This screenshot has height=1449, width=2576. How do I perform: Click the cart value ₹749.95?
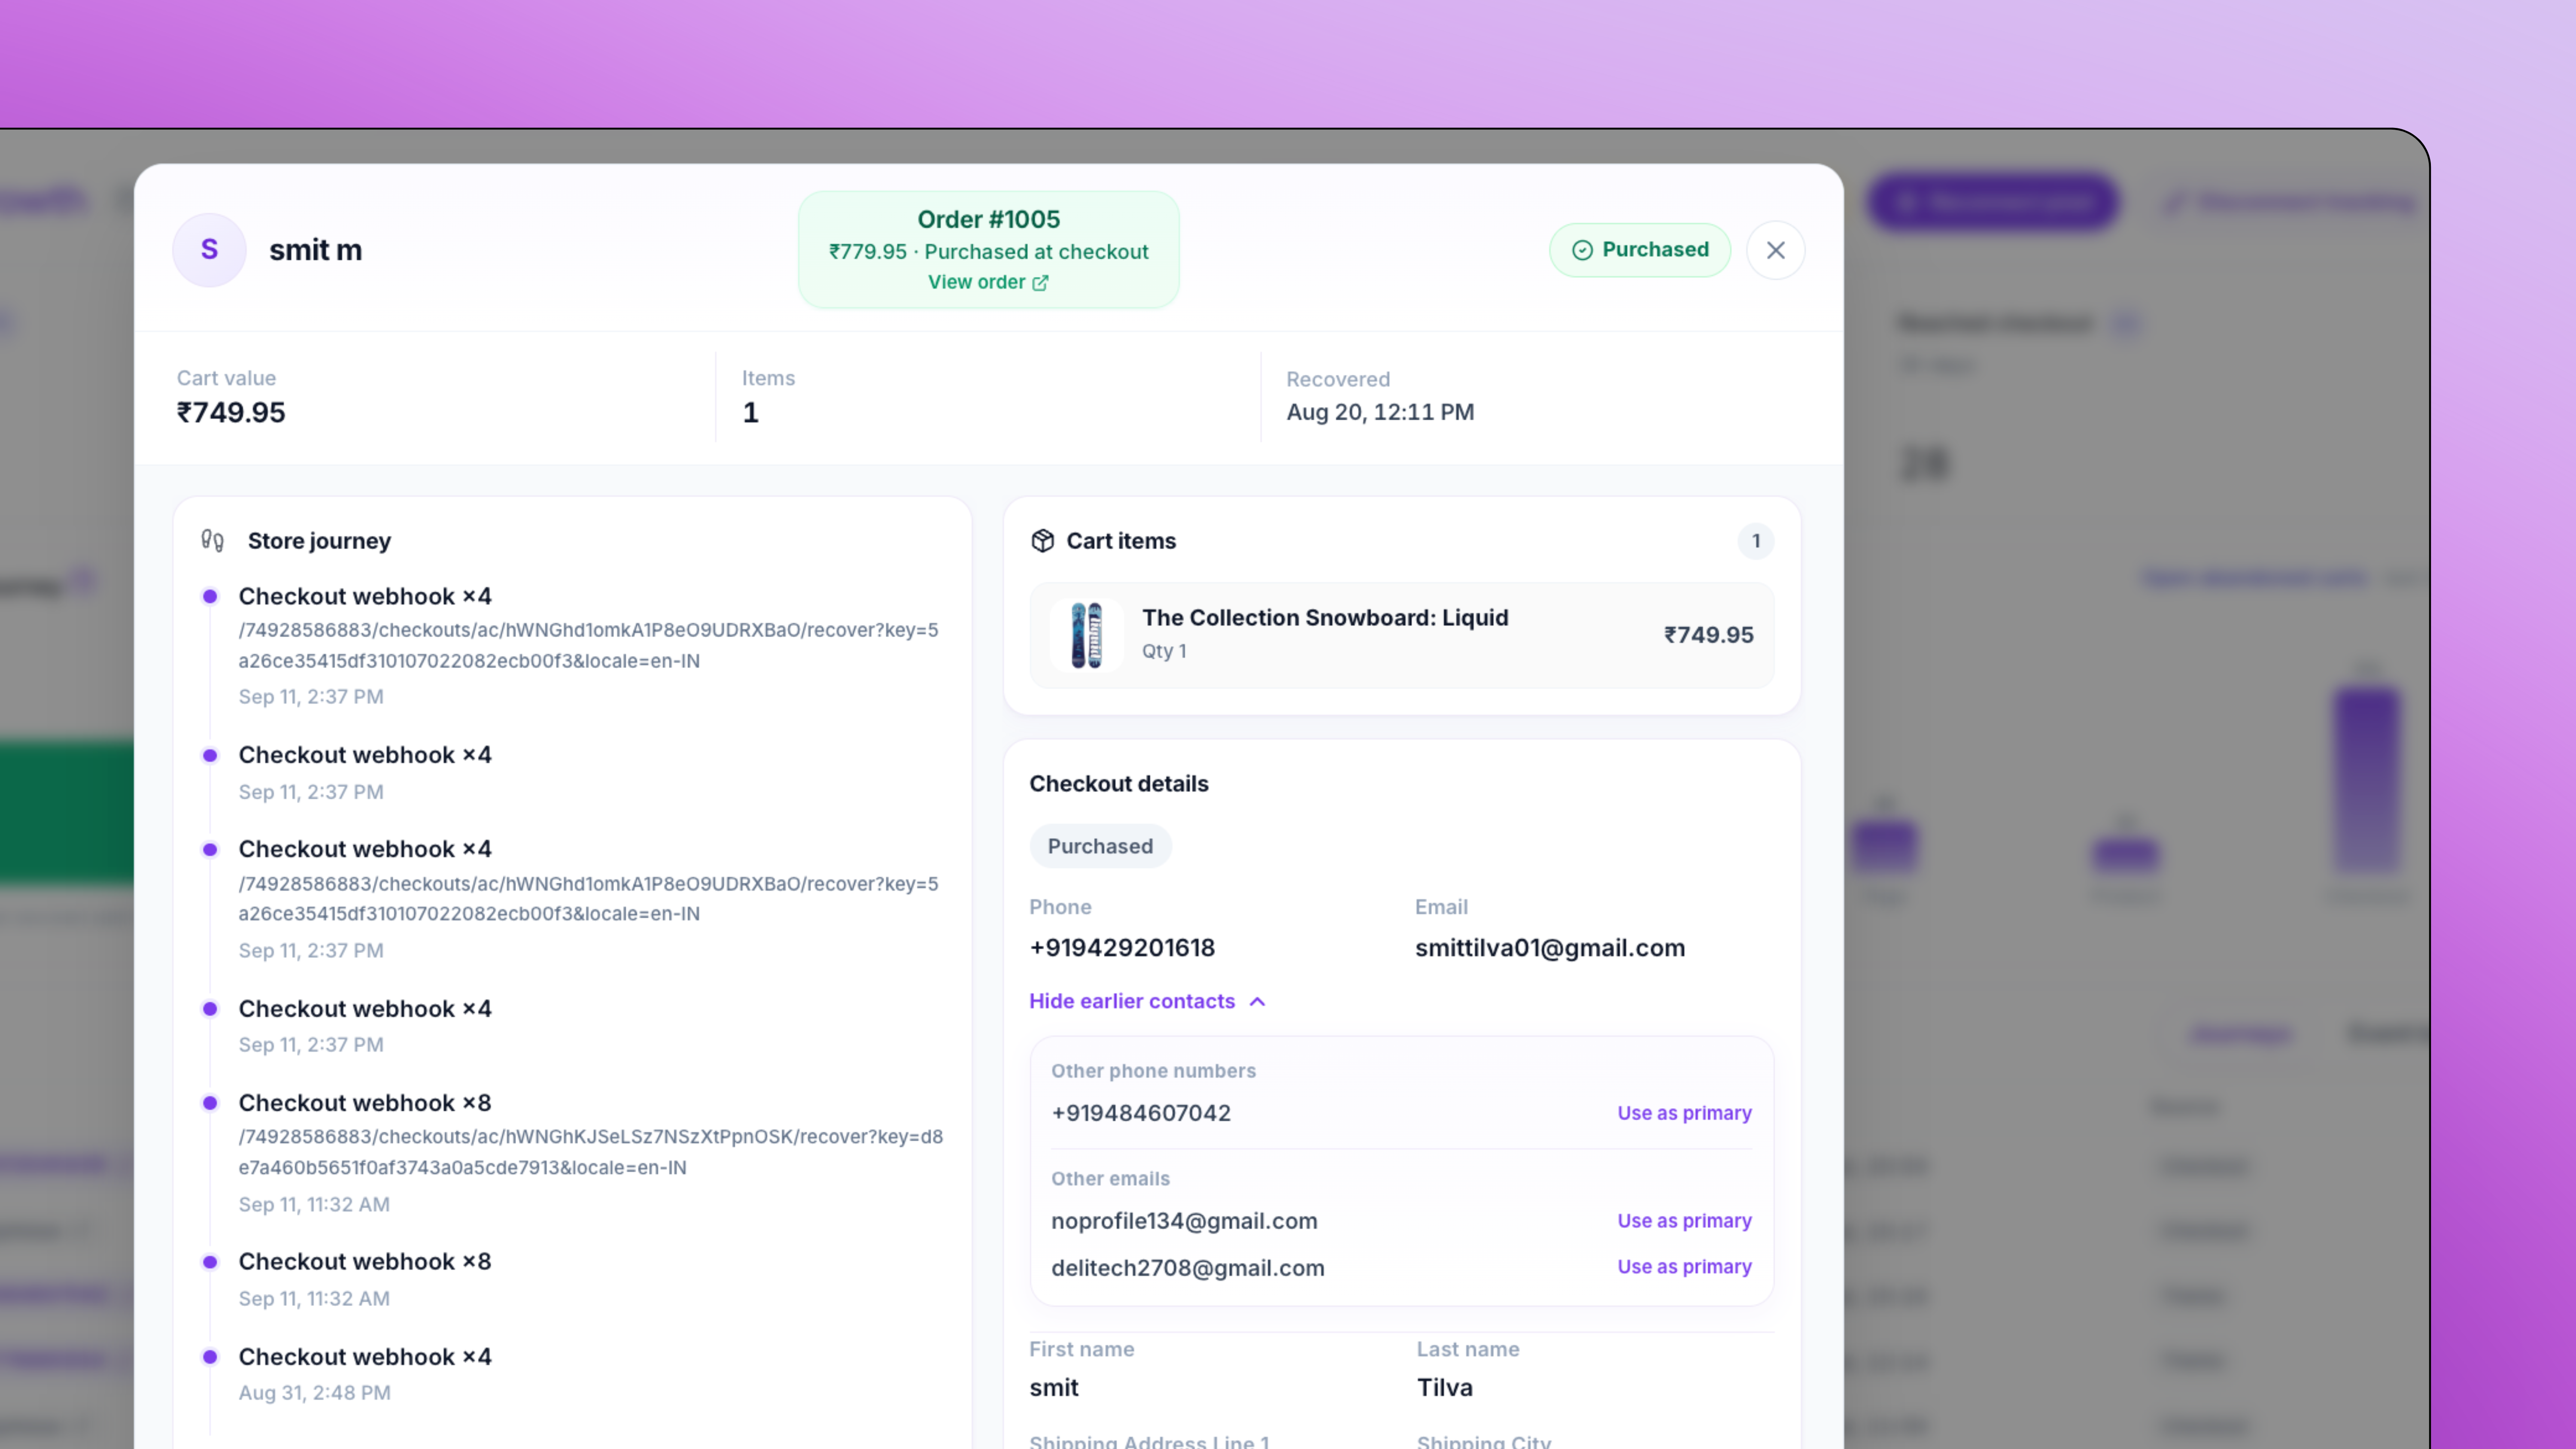point(231,412)
